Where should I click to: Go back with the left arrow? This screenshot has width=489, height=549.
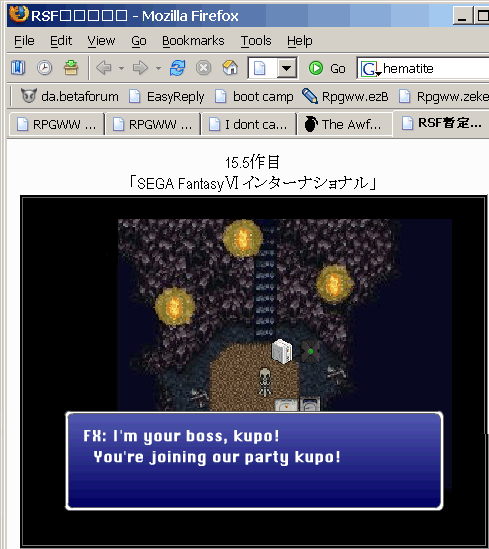[x=104, y=68]
